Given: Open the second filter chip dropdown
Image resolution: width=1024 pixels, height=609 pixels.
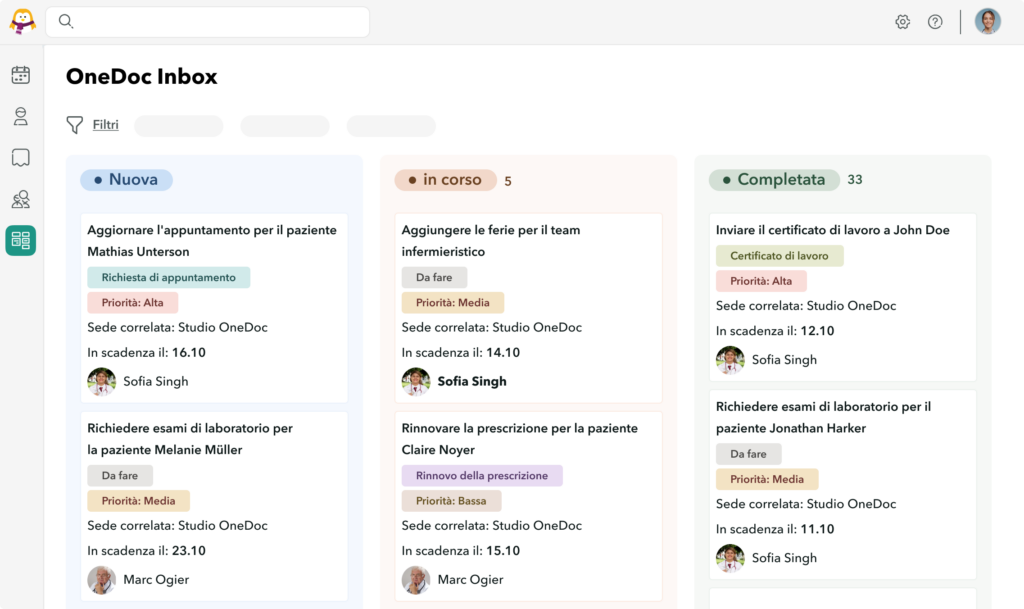Looking at the screenshot, I should [x=285, y=125].
